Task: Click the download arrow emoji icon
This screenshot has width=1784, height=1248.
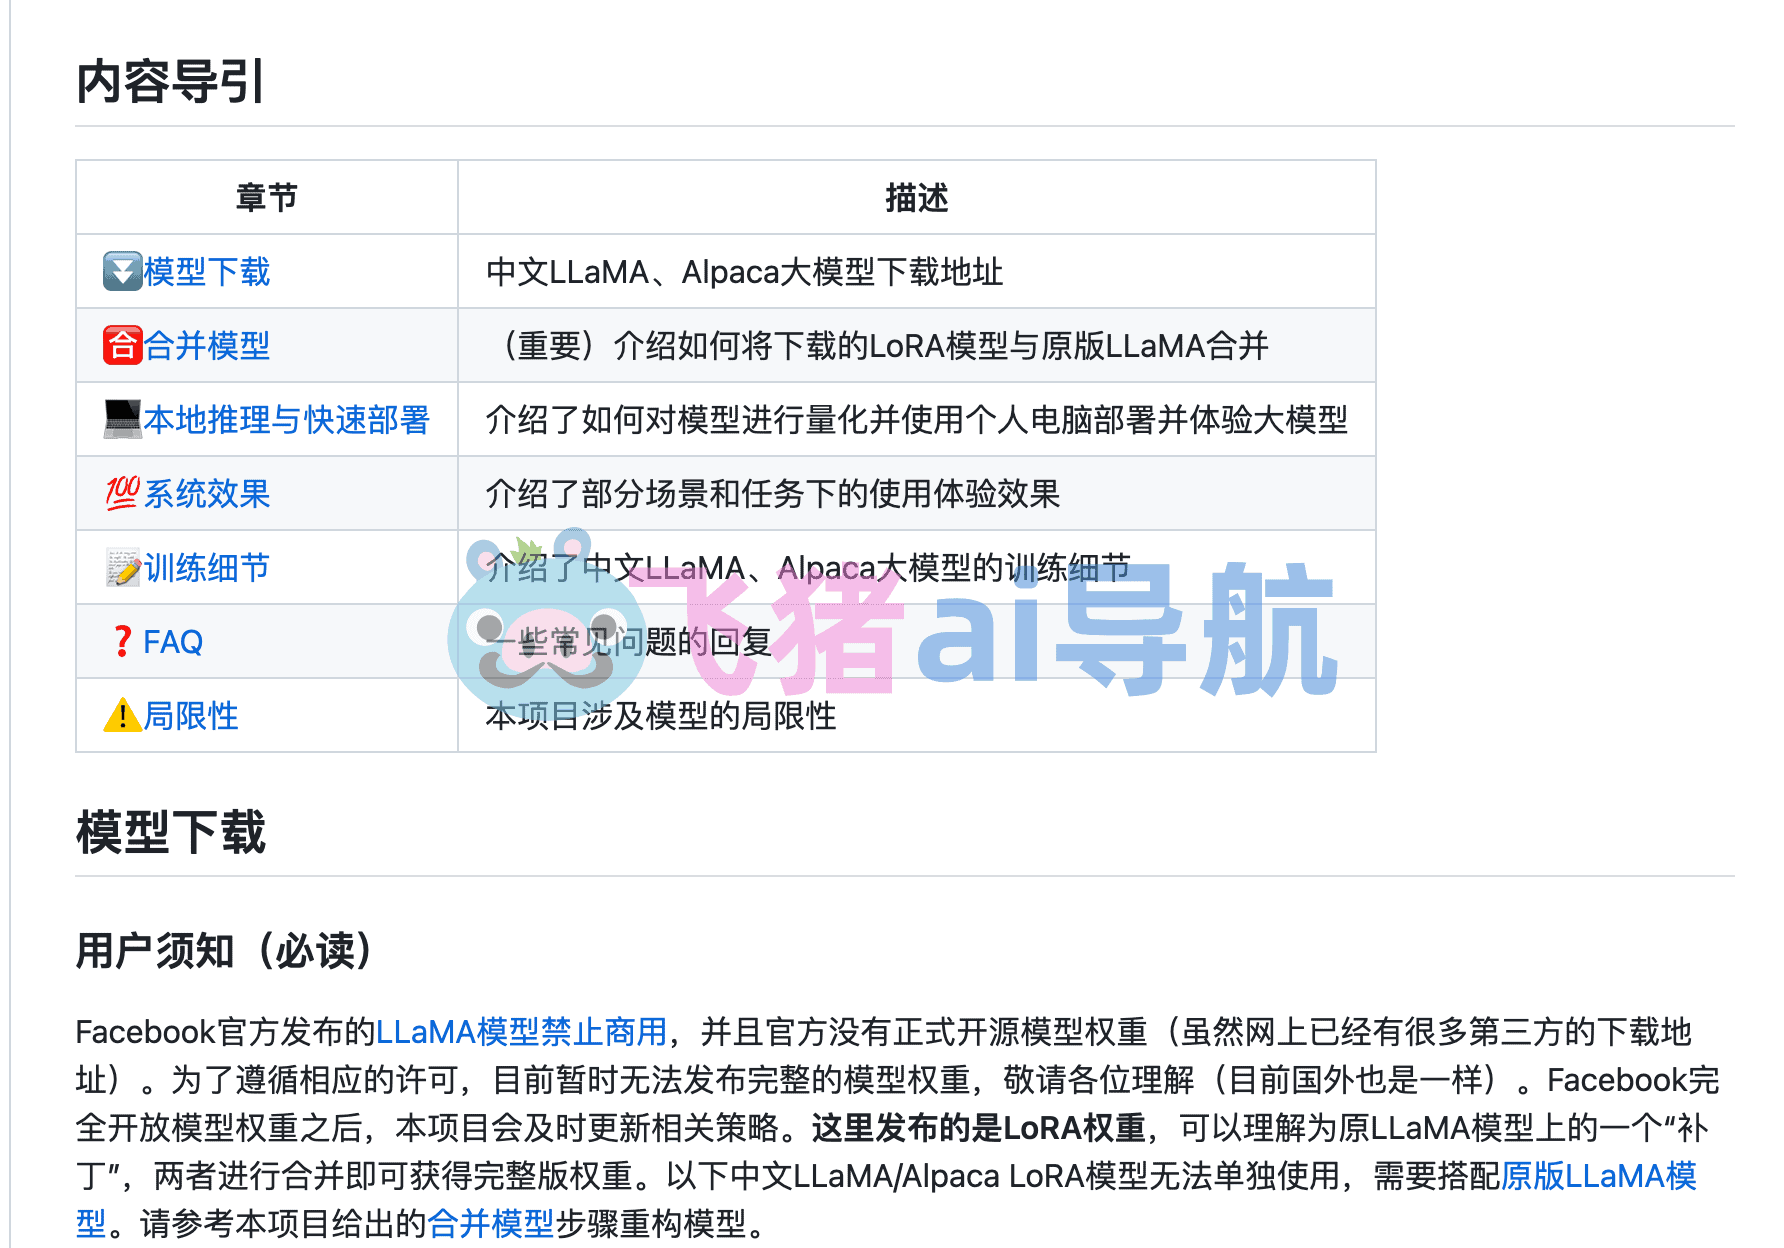Action: pyautogui.click(x=122, y=271)
